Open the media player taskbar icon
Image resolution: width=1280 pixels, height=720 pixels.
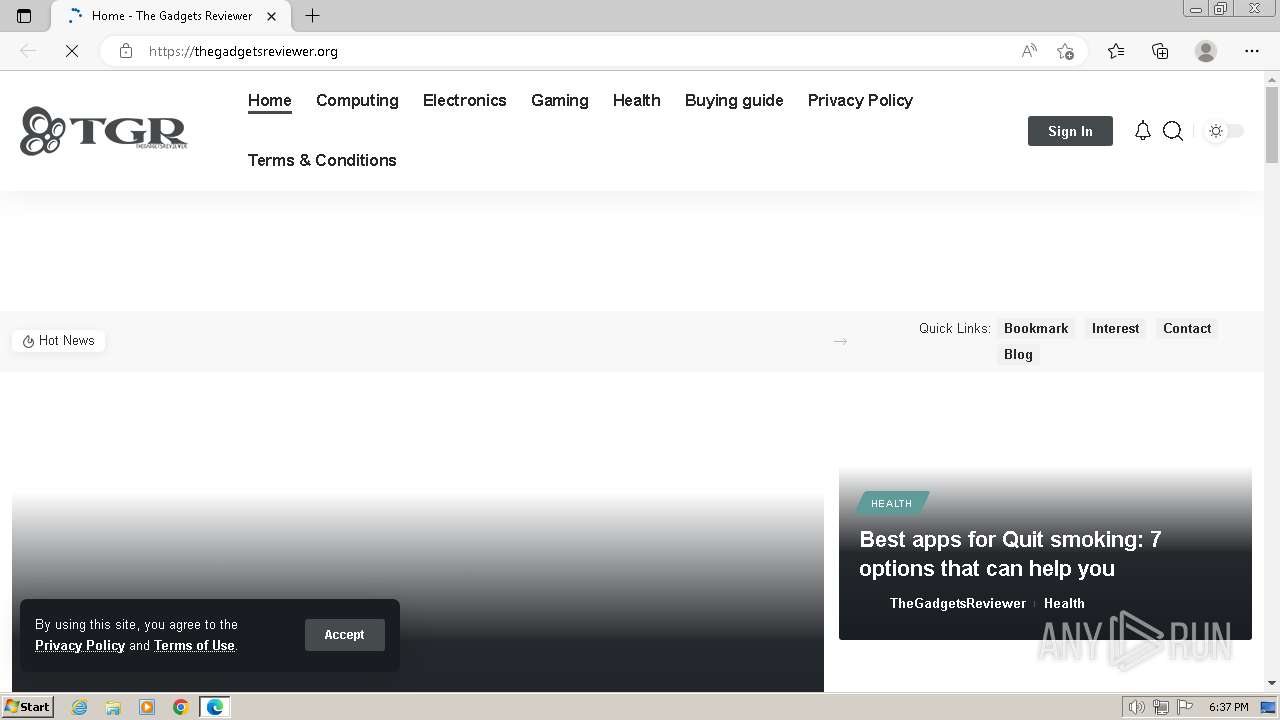[147, 707]
